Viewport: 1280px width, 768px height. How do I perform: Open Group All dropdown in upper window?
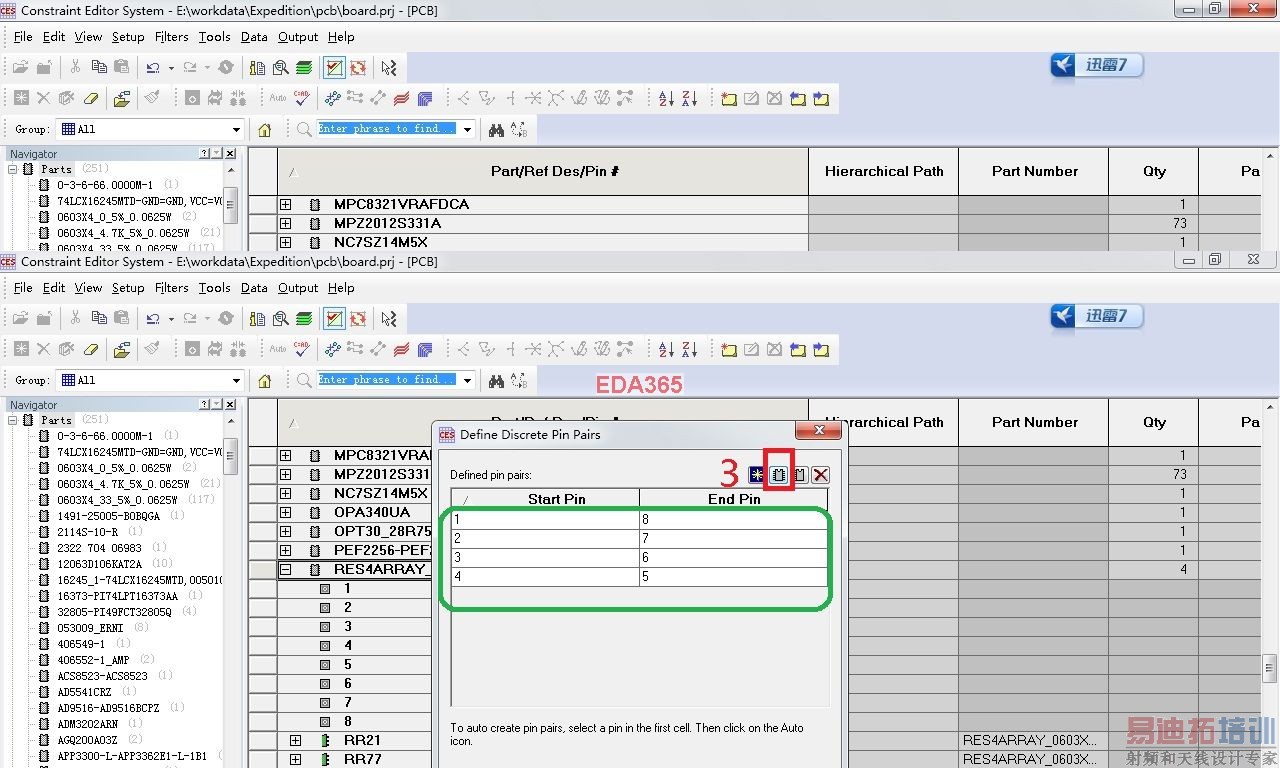pos(236,129)
